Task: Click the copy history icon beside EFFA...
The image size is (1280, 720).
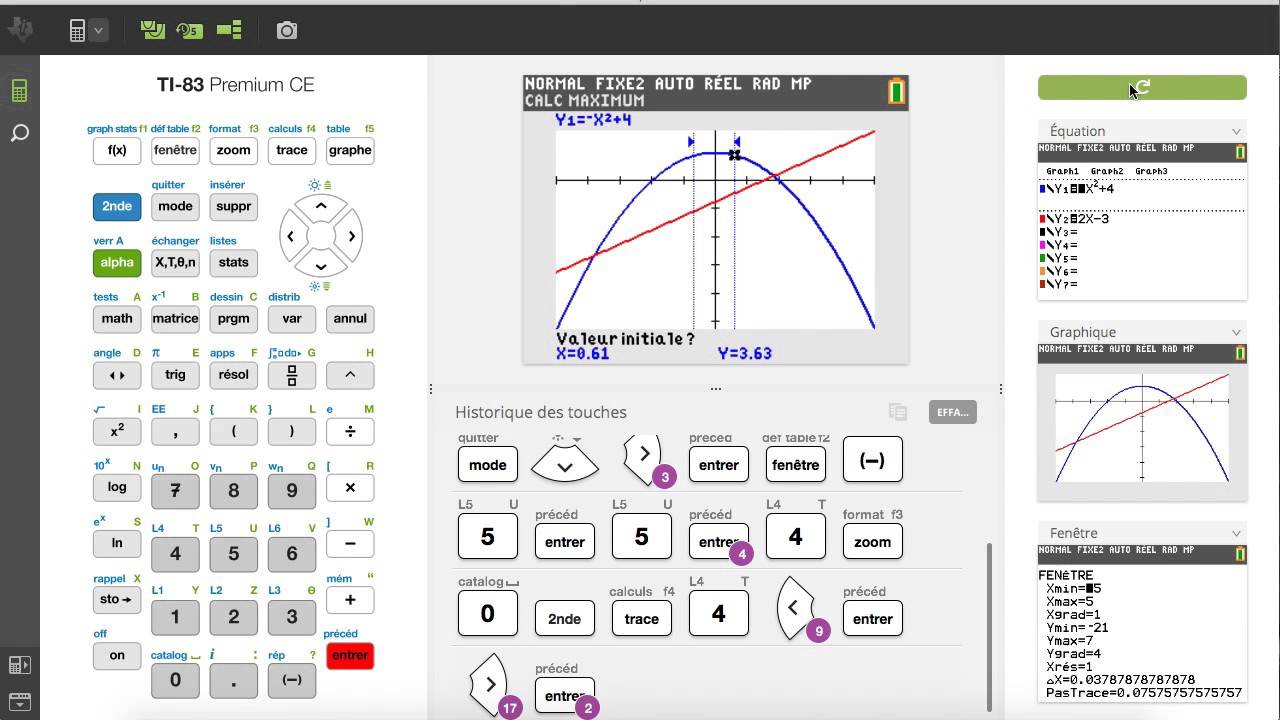Action: point(898,412)
